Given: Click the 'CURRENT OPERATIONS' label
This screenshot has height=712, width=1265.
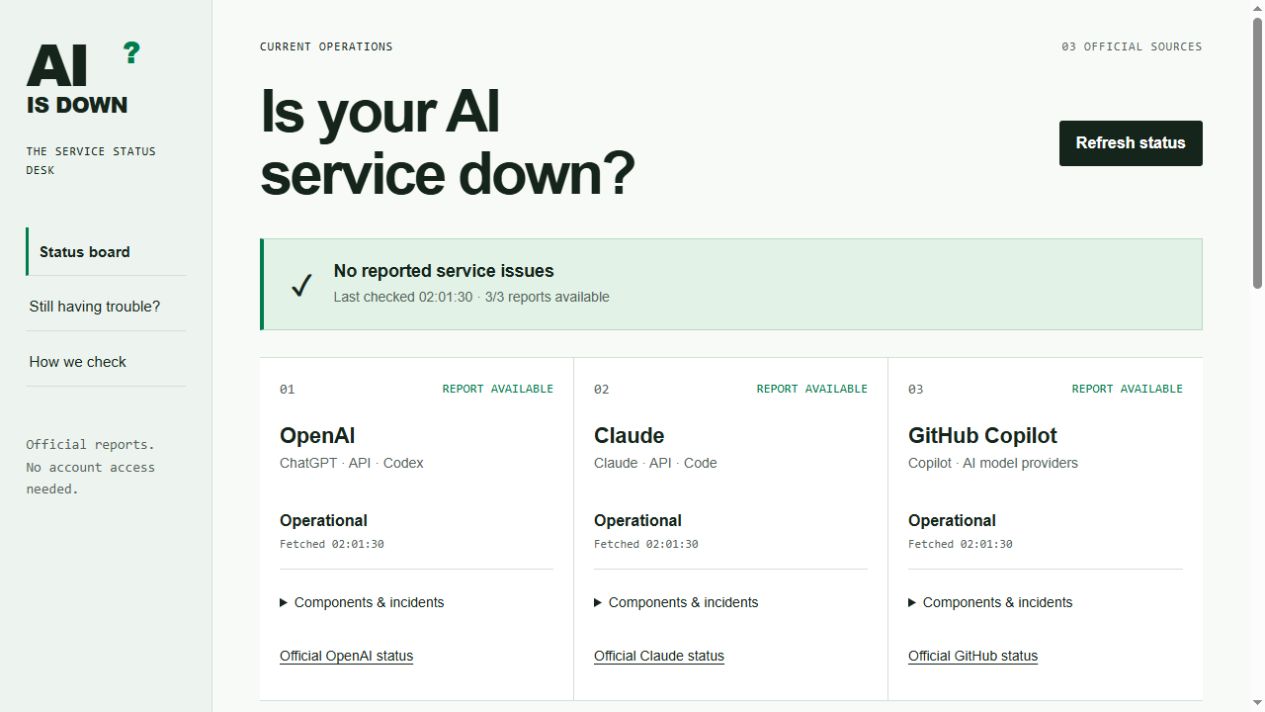Looking at the screenshot, I should (326, 47).
